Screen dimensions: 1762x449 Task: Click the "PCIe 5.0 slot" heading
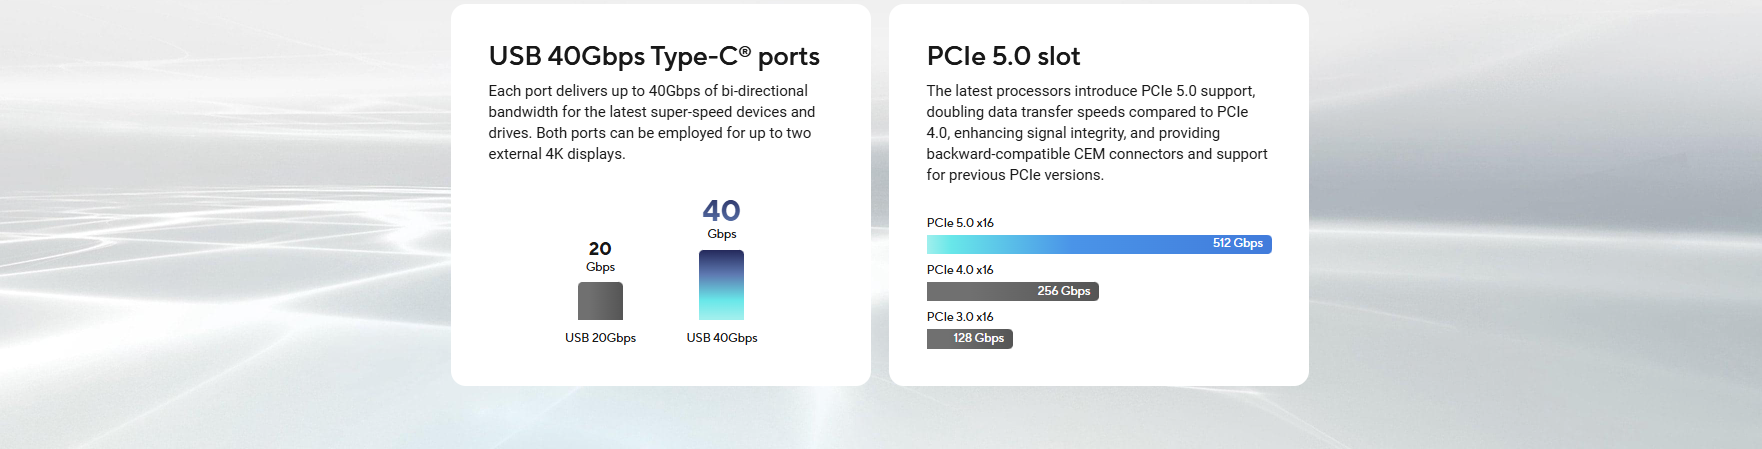click(1003, 57)
